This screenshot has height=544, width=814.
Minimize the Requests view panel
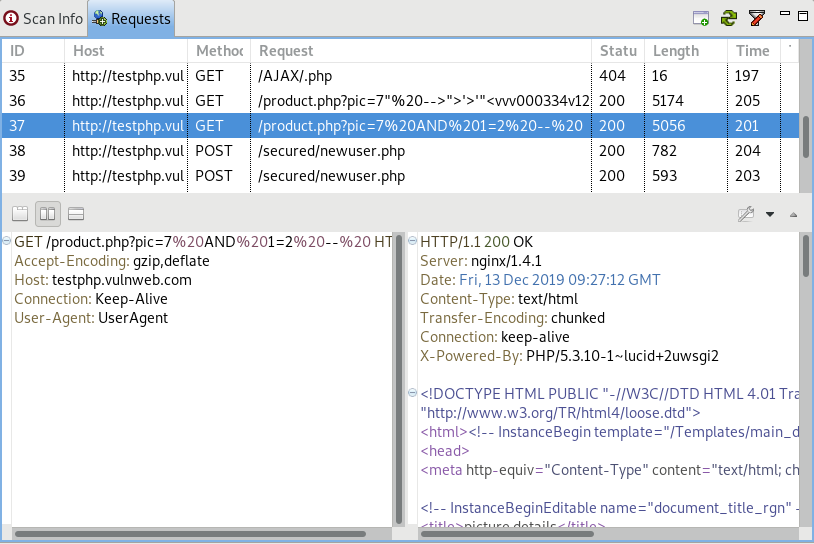[x=784, y=15]
